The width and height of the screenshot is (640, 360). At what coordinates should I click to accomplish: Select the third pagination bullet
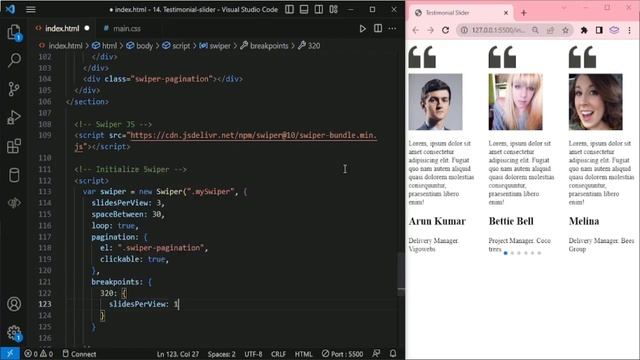click(519, 253)
